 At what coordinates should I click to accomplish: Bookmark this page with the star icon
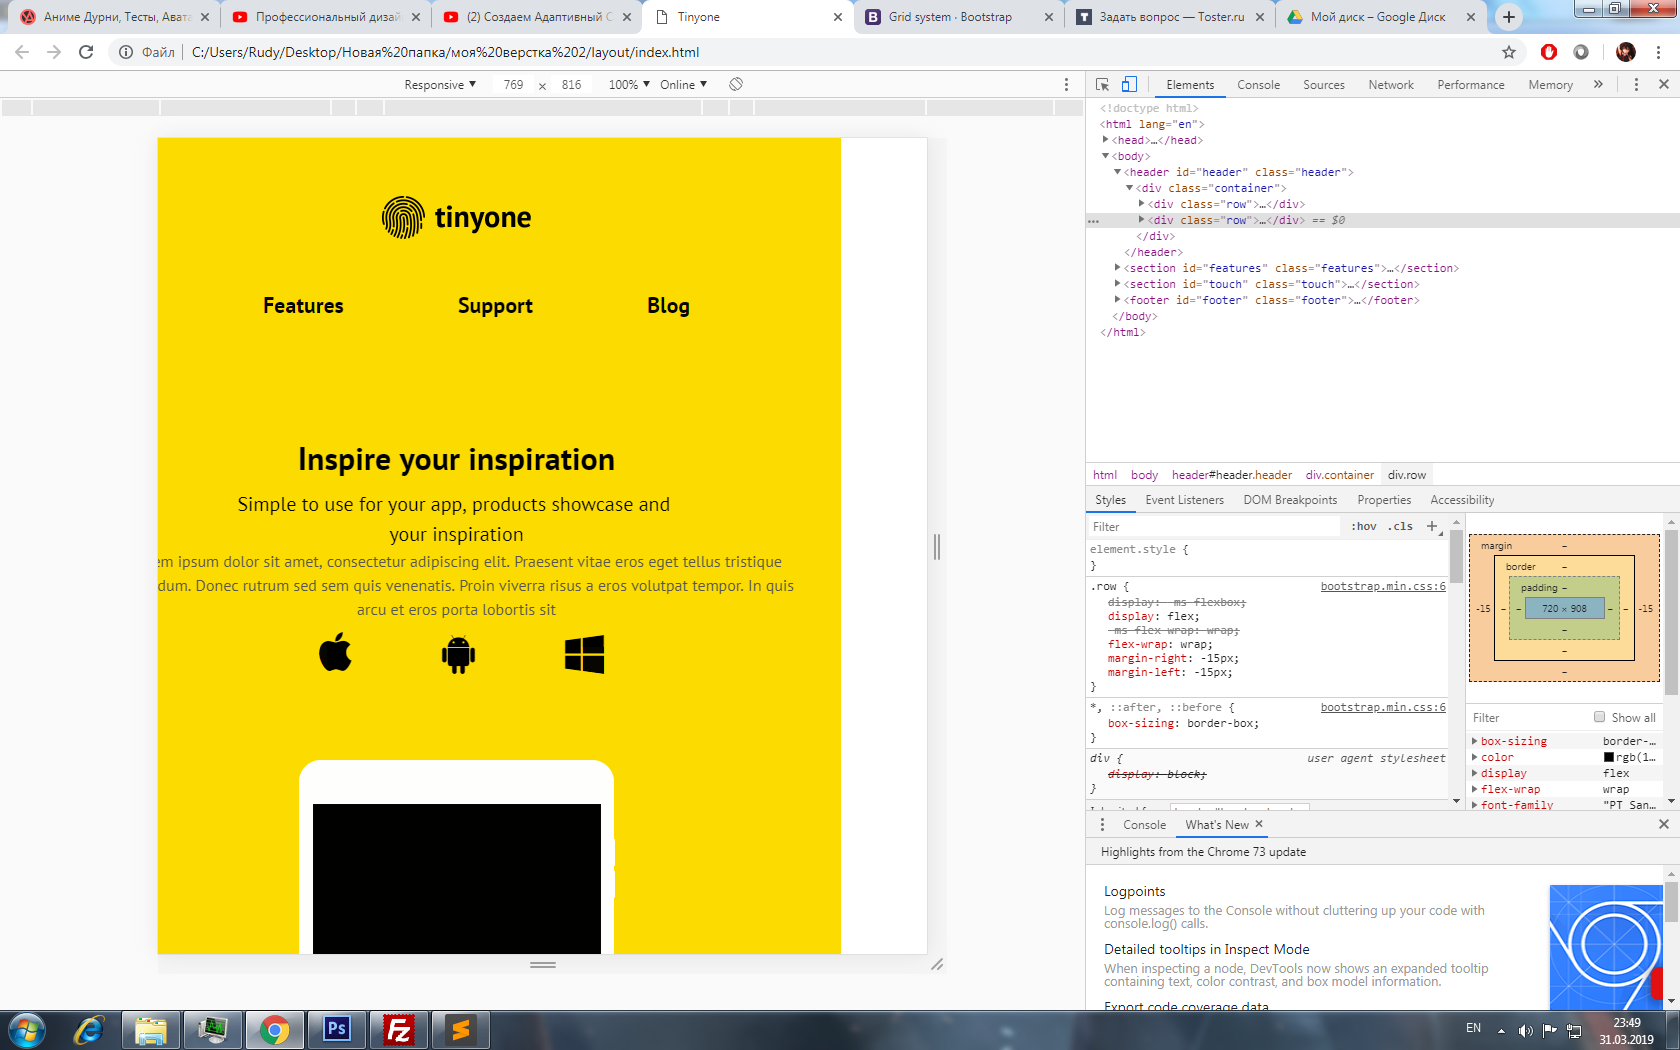click(x=1509, y=52)
